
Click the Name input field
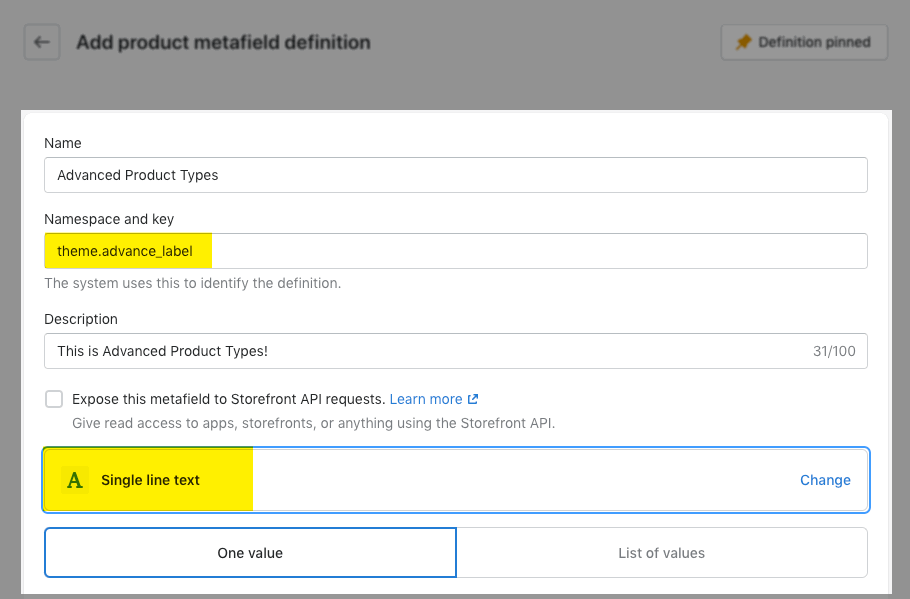point(456,175)
